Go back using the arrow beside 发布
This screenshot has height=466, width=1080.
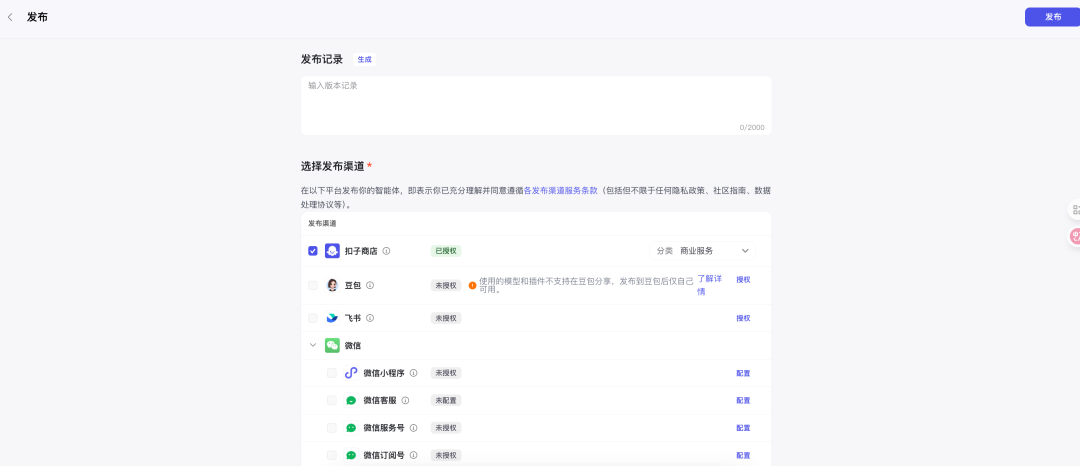point(10,17)
